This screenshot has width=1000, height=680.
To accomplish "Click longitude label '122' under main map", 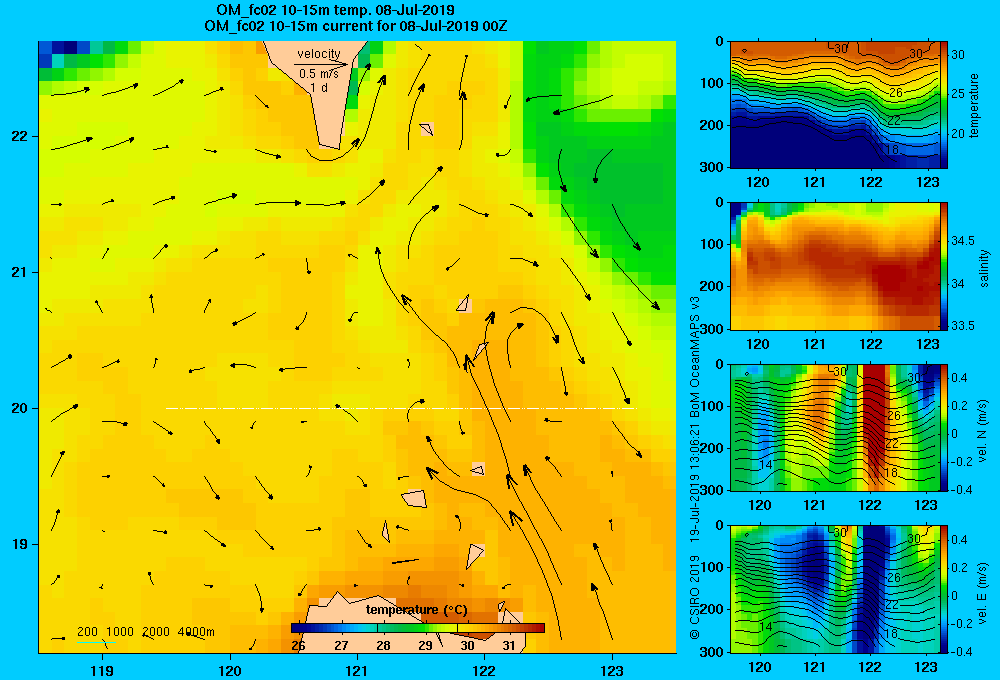I will 484,670.
